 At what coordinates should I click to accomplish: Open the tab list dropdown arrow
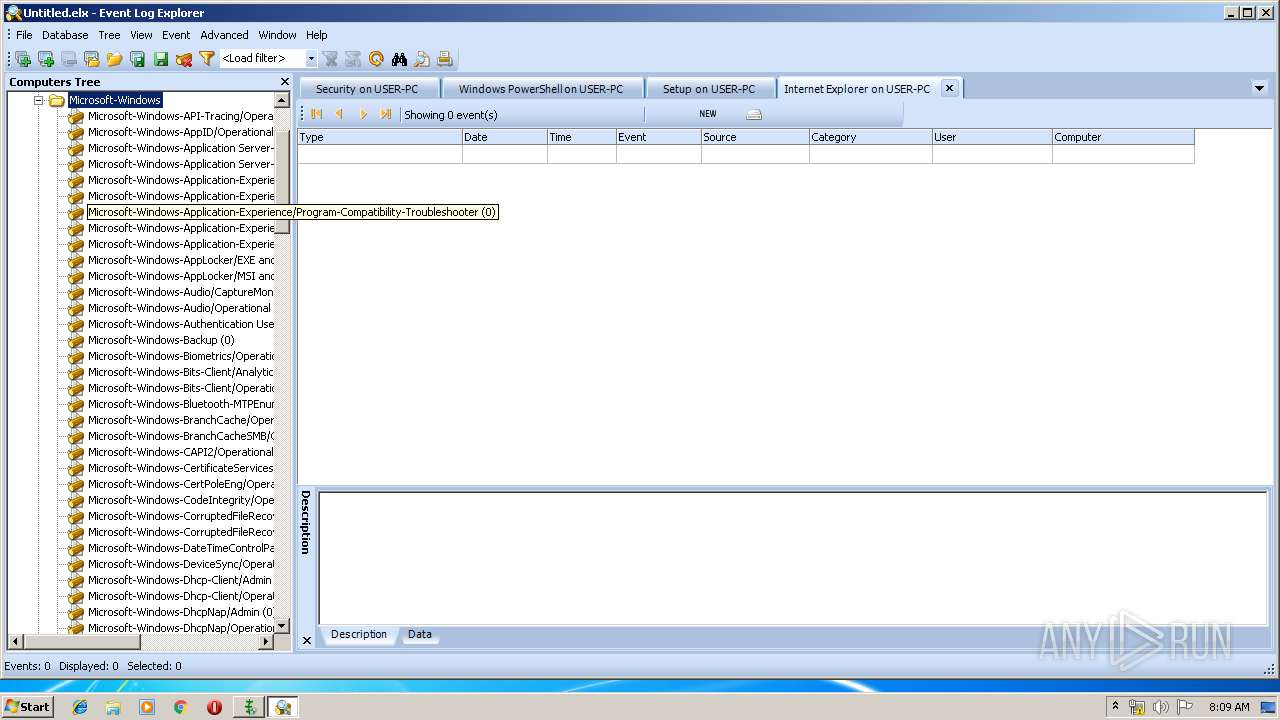[1259, 88]
